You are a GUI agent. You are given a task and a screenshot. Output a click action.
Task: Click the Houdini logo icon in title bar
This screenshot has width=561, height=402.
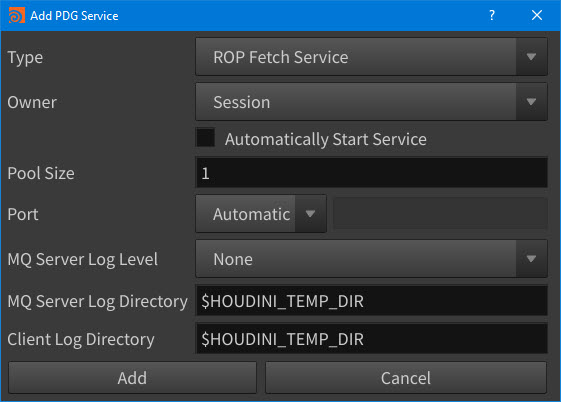[16, 15]
